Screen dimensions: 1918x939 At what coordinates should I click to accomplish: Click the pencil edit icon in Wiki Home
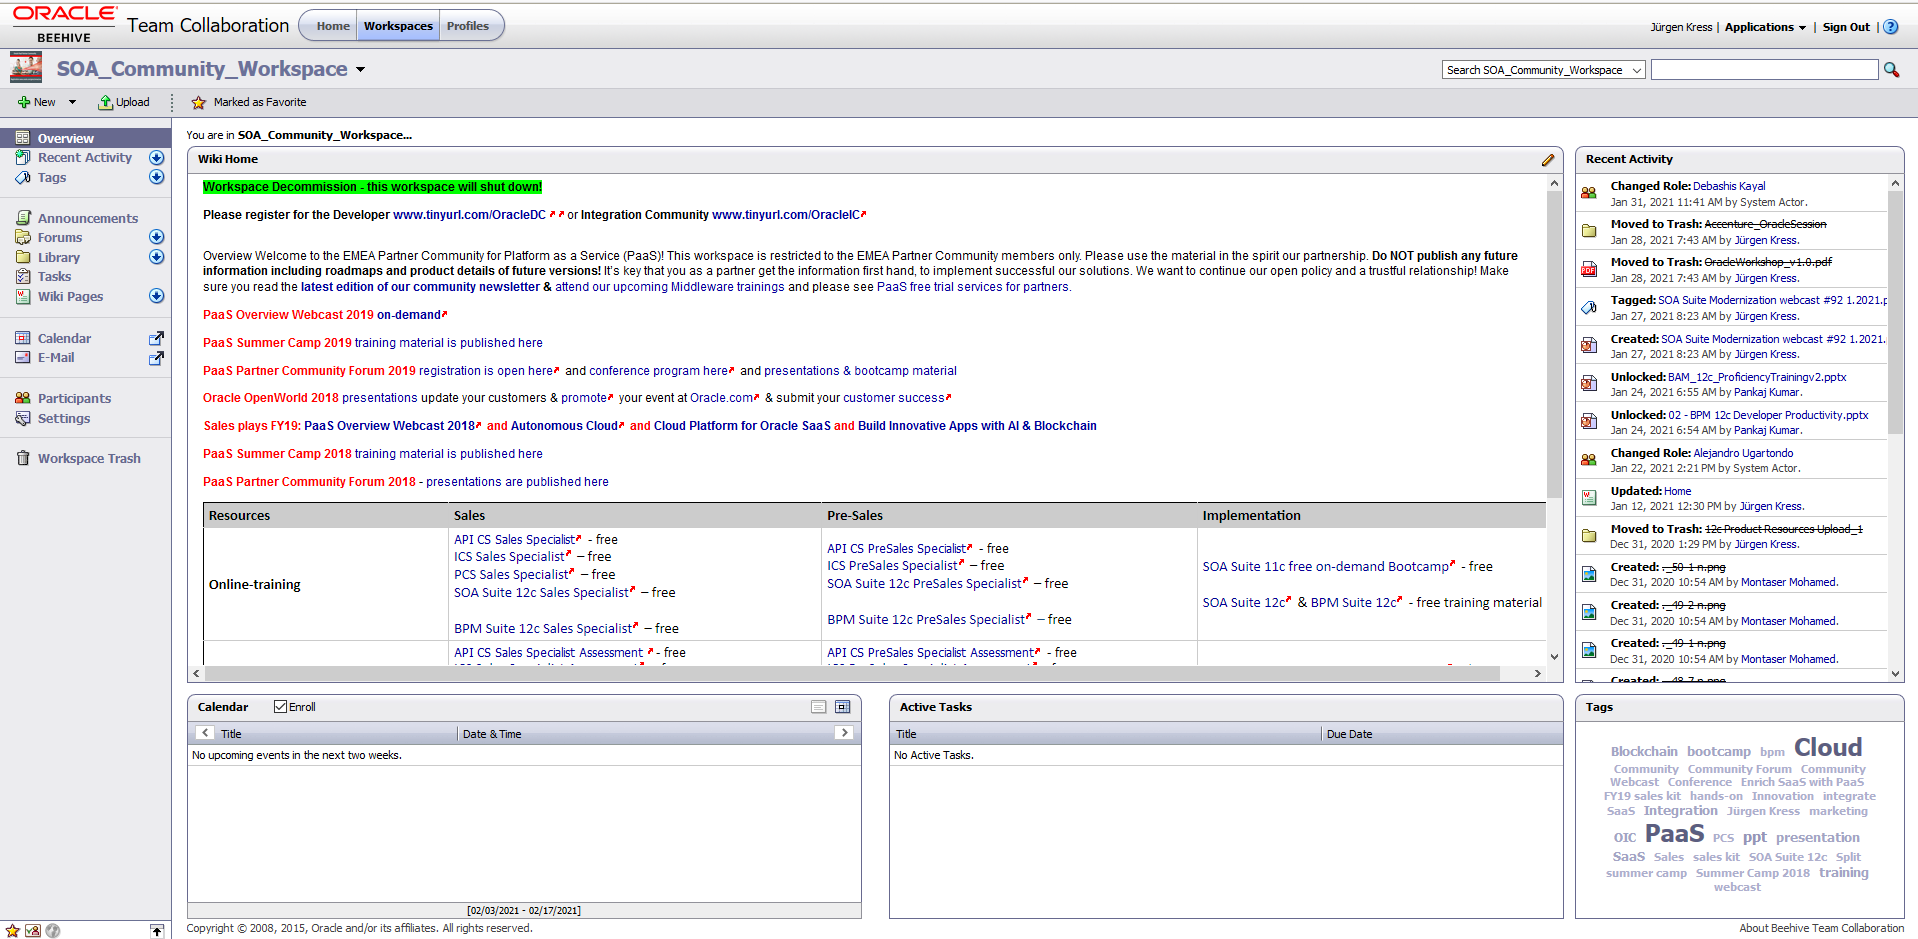pyautogui.click(x=1547, y=160)
